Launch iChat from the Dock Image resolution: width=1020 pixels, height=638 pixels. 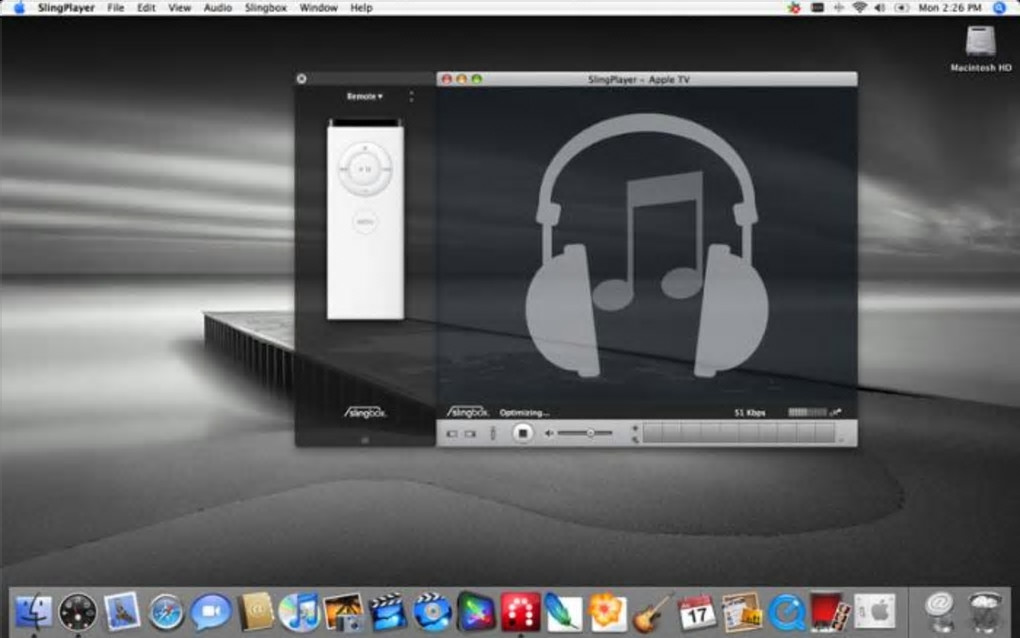click(210, 612)
